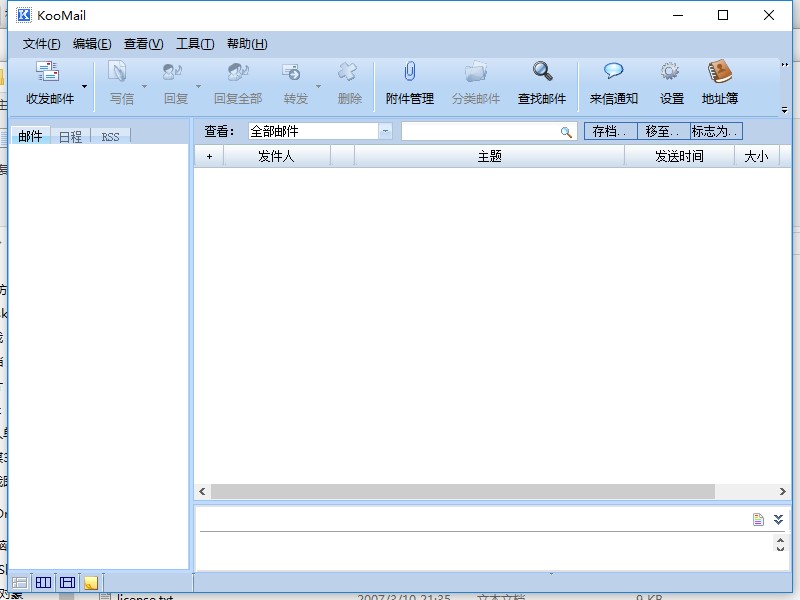The height and width of the screenshot is (600, 800).
Task: Click the Reply All (回复全部) icon
Action: (x=238, y=72)
